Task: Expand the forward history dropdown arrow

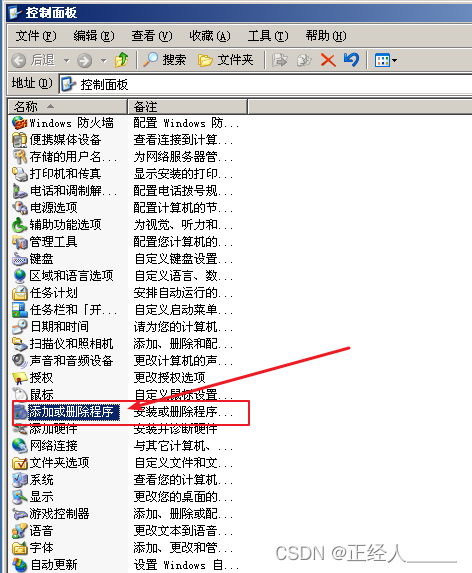Action: coord(103,60)
